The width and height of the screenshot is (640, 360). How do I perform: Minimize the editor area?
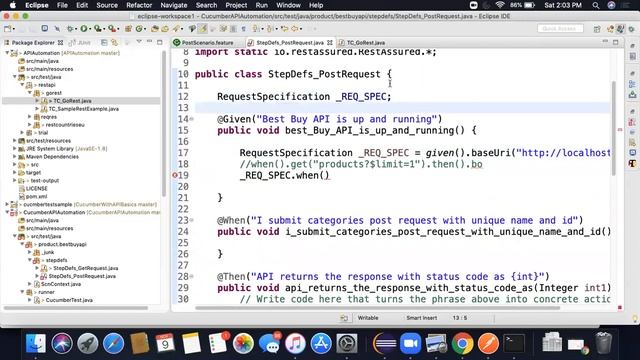pos(605,42)
